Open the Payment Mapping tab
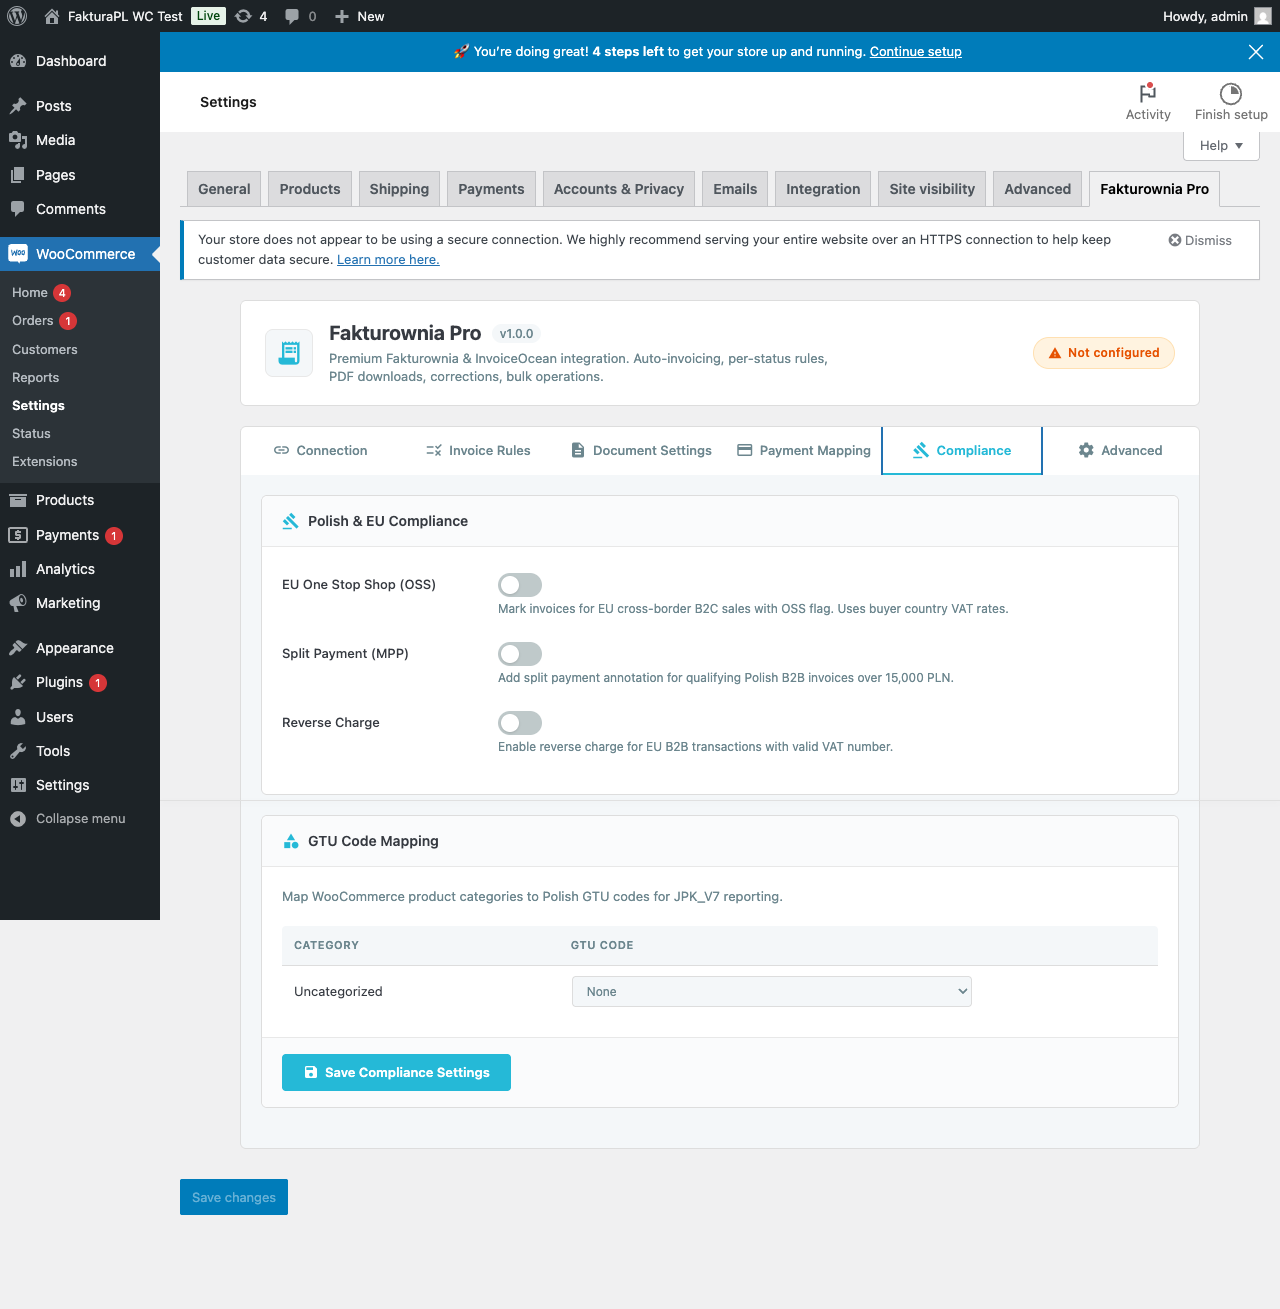 click(804, 451)
